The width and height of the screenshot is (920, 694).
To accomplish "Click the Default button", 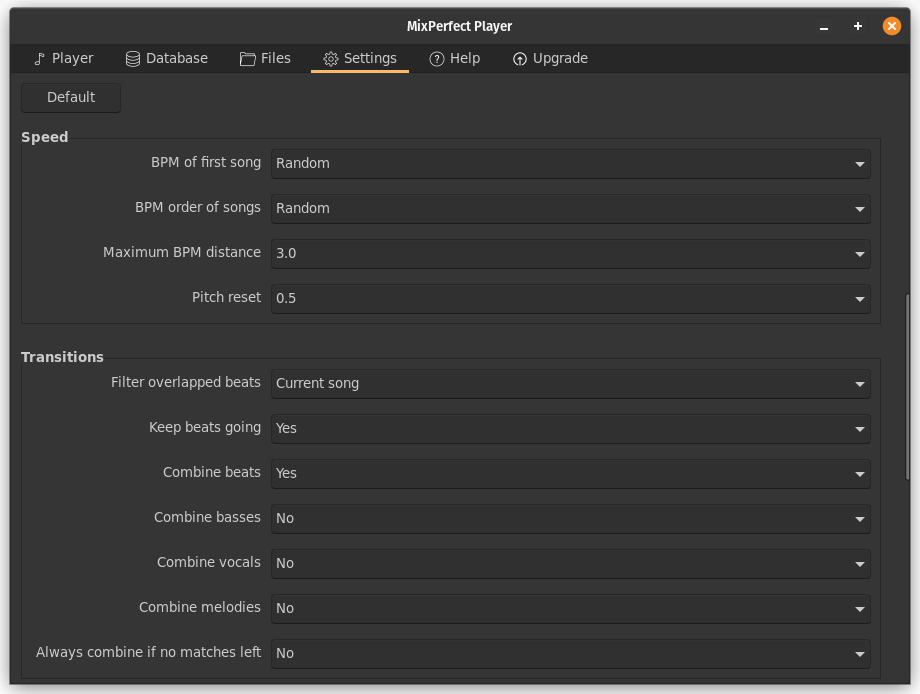I will point(71,97).
